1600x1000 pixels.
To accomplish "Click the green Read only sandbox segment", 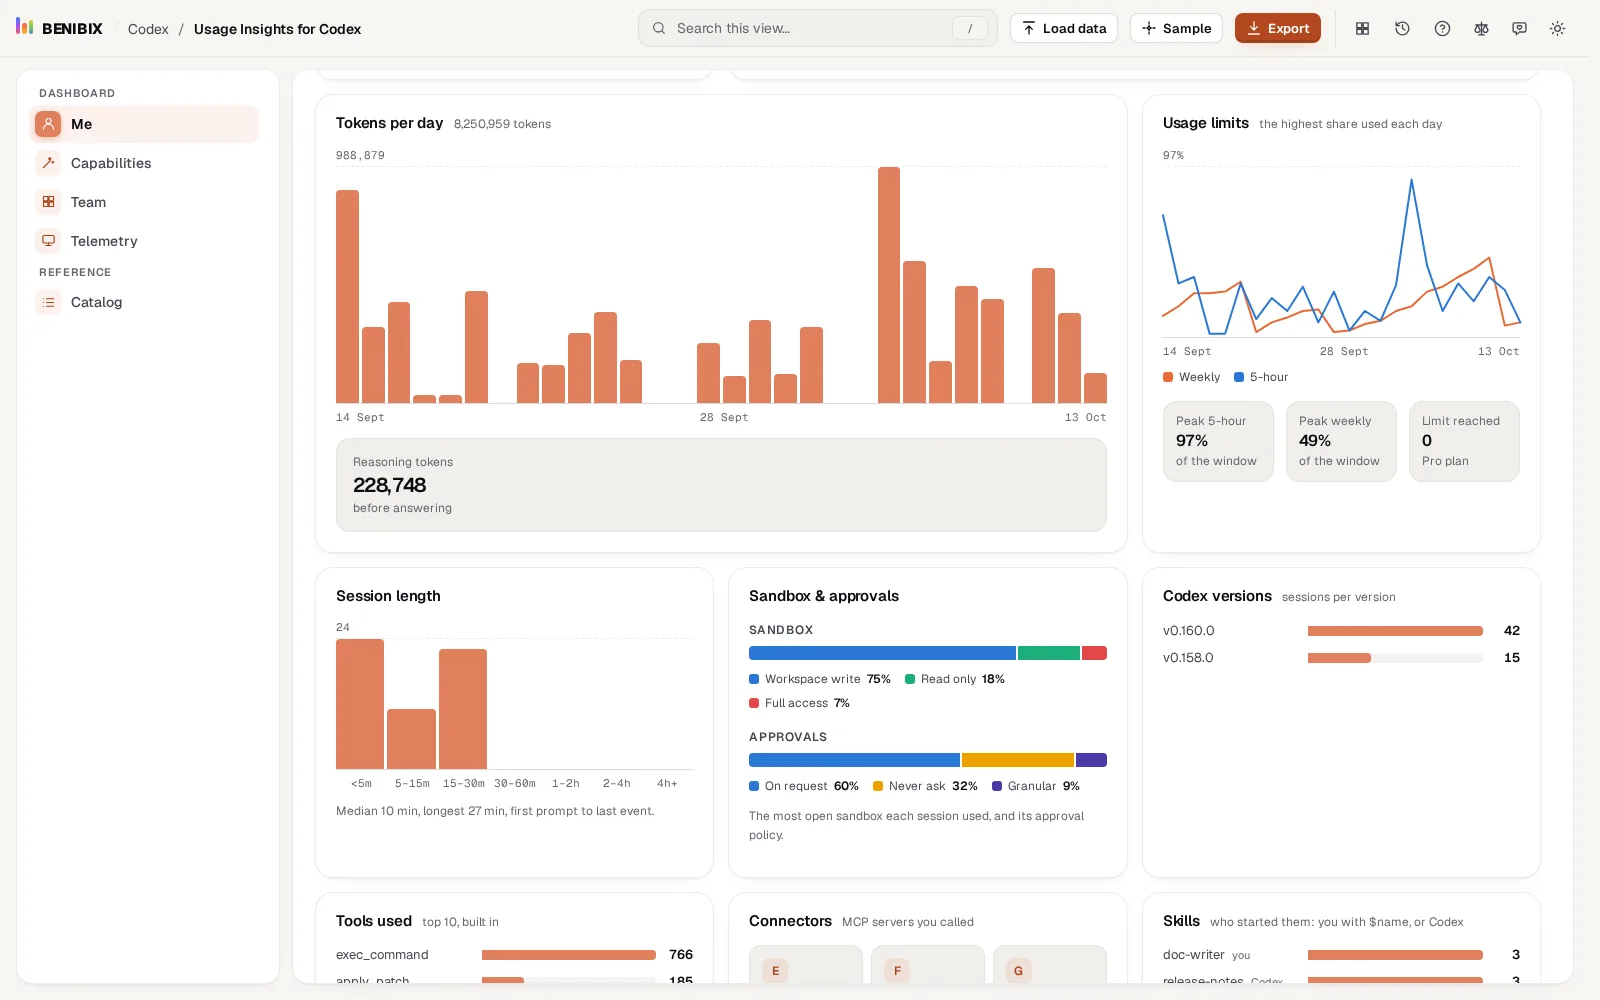I will coord(1049,653).
